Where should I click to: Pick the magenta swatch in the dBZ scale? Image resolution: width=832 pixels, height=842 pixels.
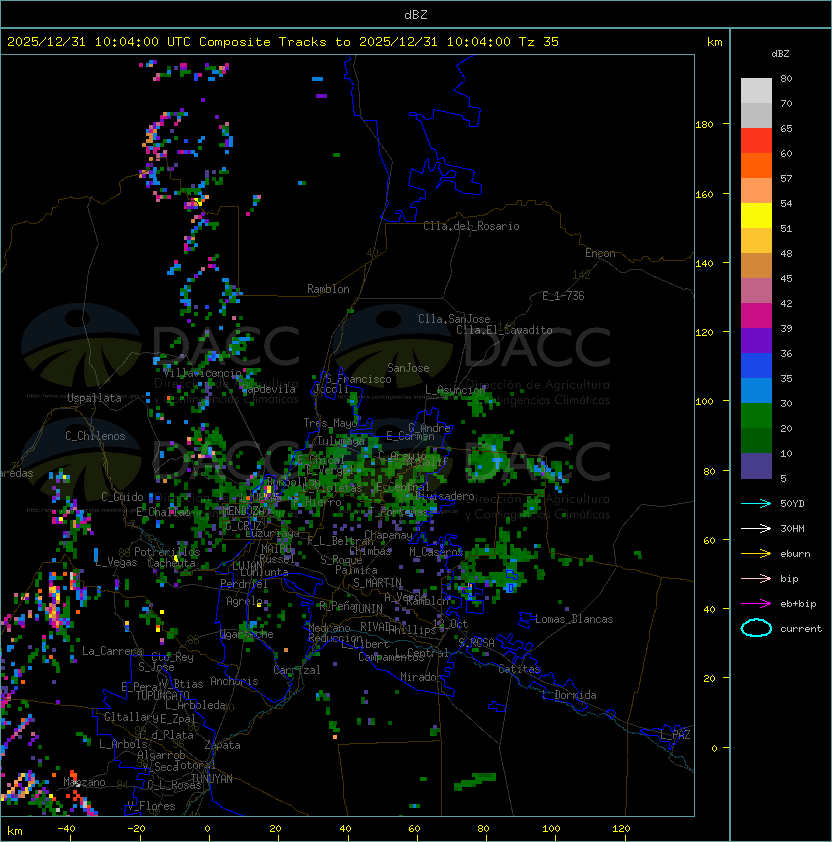pos(756,315)
